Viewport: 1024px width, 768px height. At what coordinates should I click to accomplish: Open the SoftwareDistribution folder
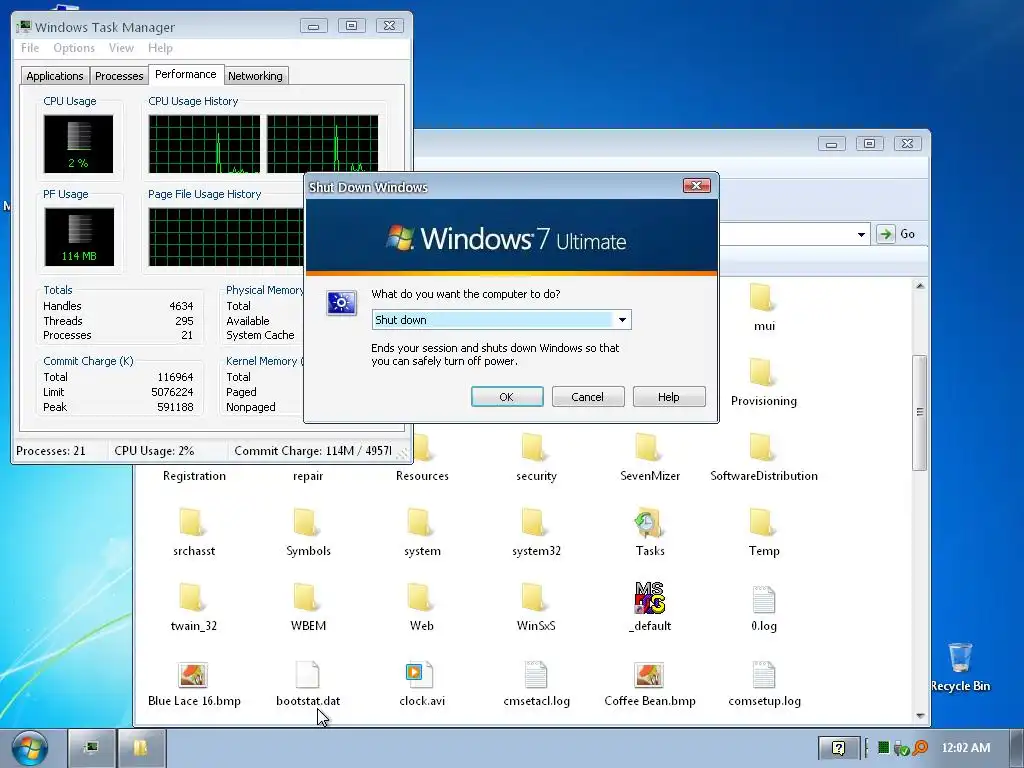pos(763,460)
